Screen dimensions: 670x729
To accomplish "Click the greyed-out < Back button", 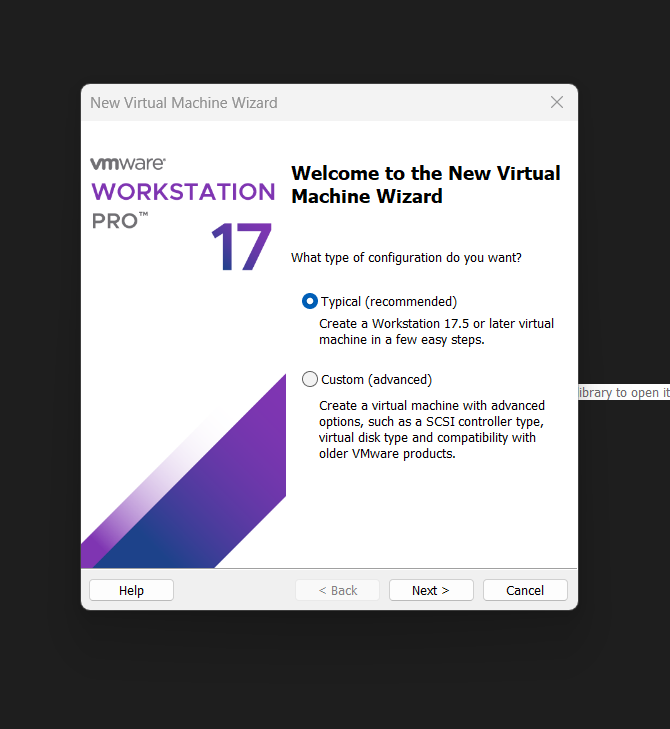I will tap(337, 590).
